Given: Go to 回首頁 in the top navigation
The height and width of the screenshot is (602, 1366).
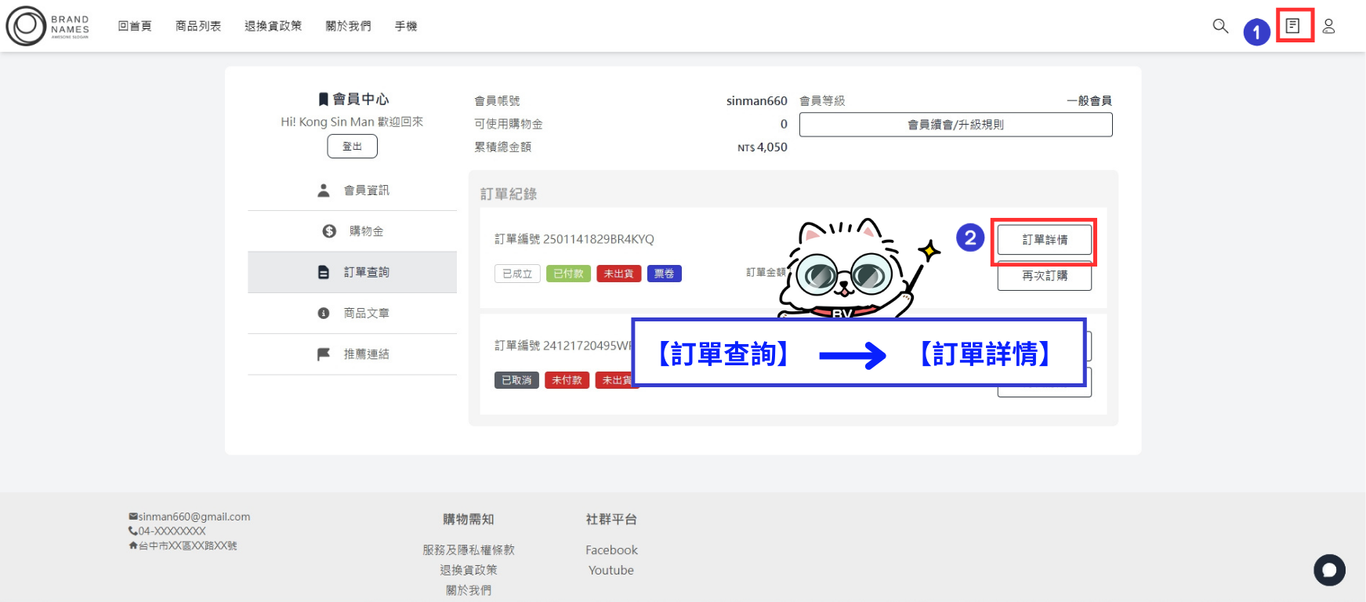Looking at the screenshot, I should coord(135,26).
